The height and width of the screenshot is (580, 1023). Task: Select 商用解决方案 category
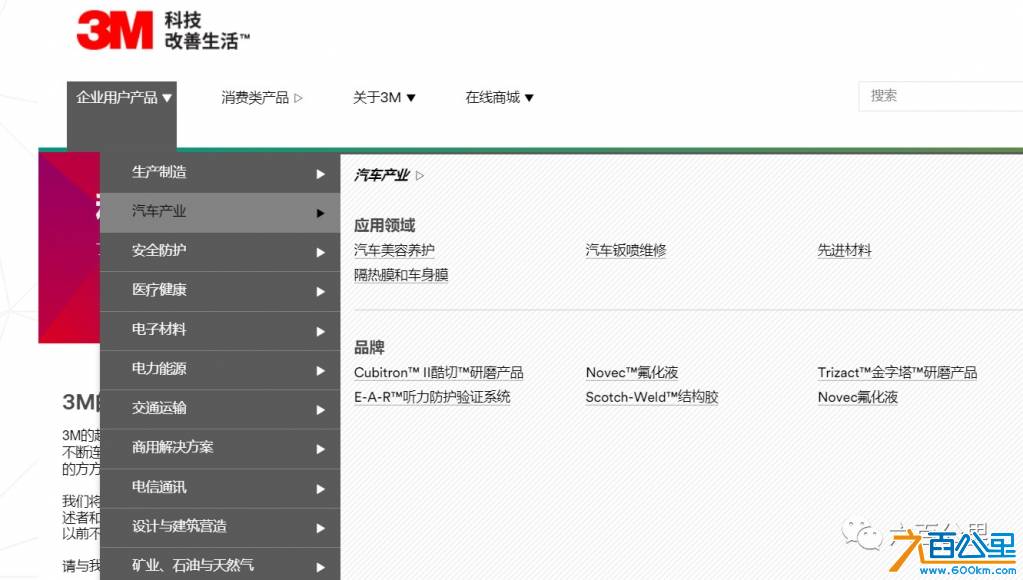pos(220,448)
